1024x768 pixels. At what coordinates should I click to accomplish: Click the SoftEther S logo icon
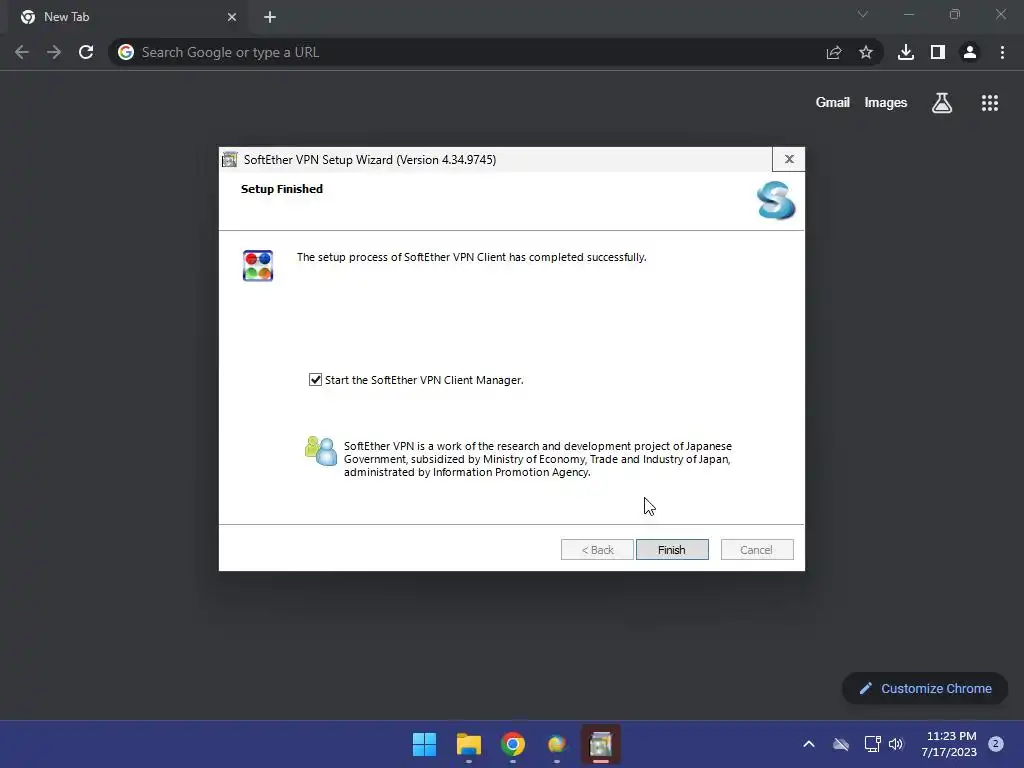[776, 200]
